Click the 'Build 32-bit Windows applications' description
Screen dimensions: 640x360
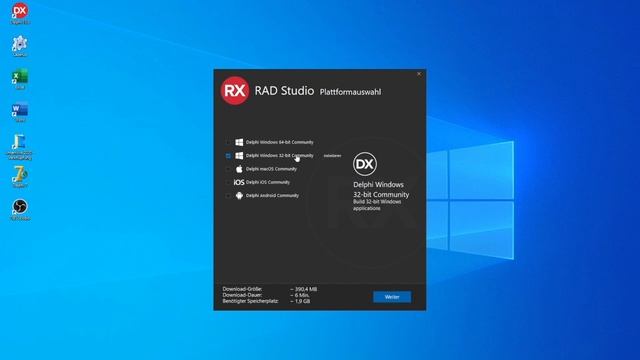point(377,205)
